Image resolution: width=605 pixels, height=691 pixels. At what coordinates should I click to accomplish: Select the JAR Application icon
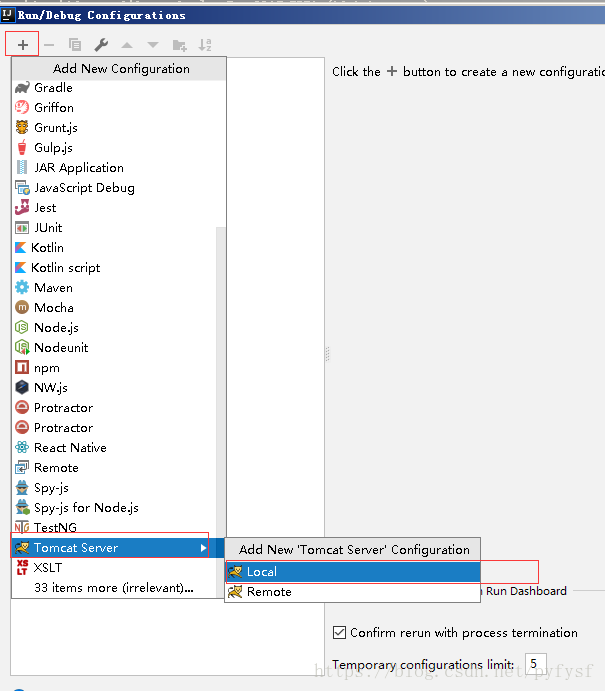(22, 167)
